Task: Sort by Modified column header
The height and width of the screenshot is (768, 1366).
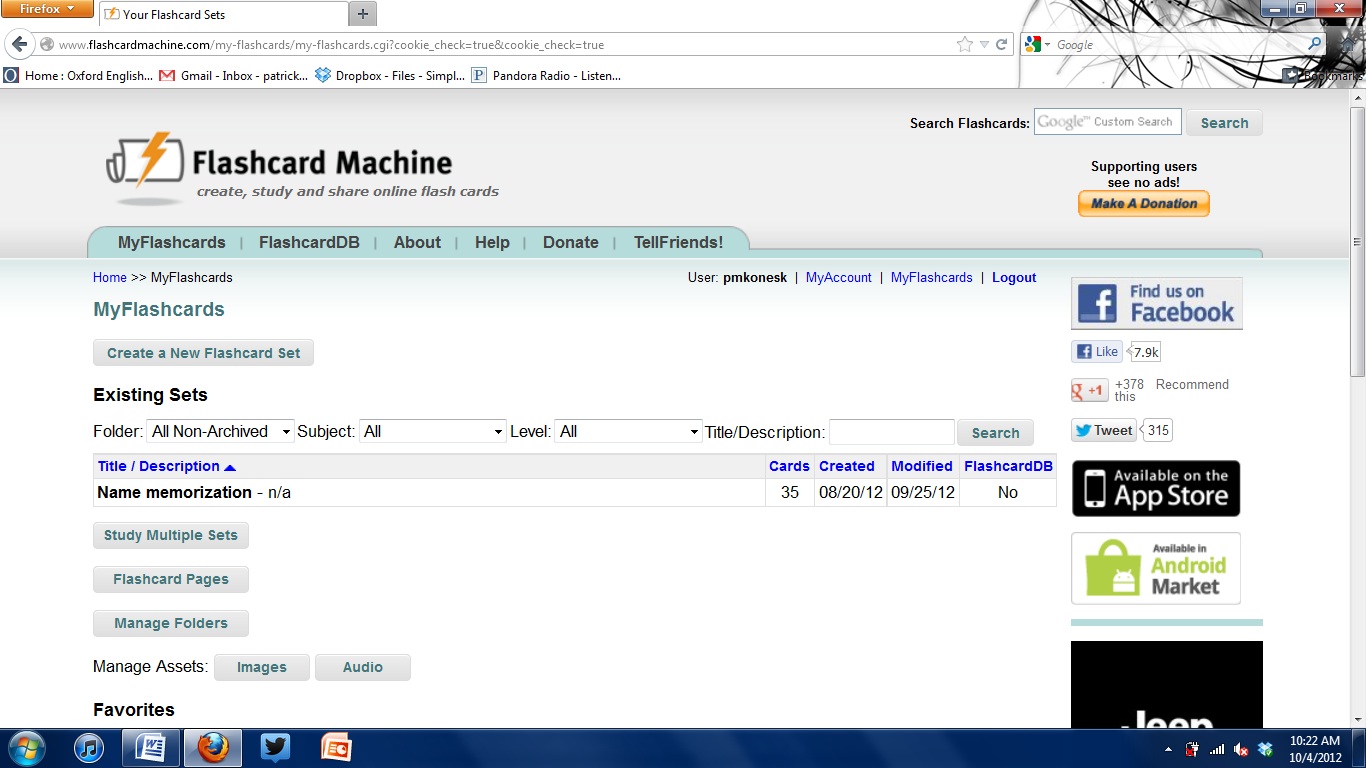Action: 922,466
